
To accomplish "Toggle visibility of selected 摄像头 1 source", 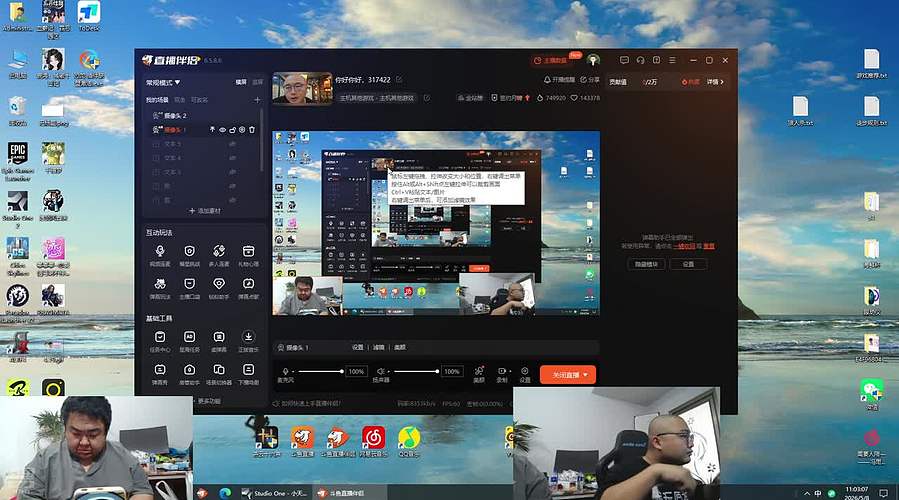I will (222, 130).
